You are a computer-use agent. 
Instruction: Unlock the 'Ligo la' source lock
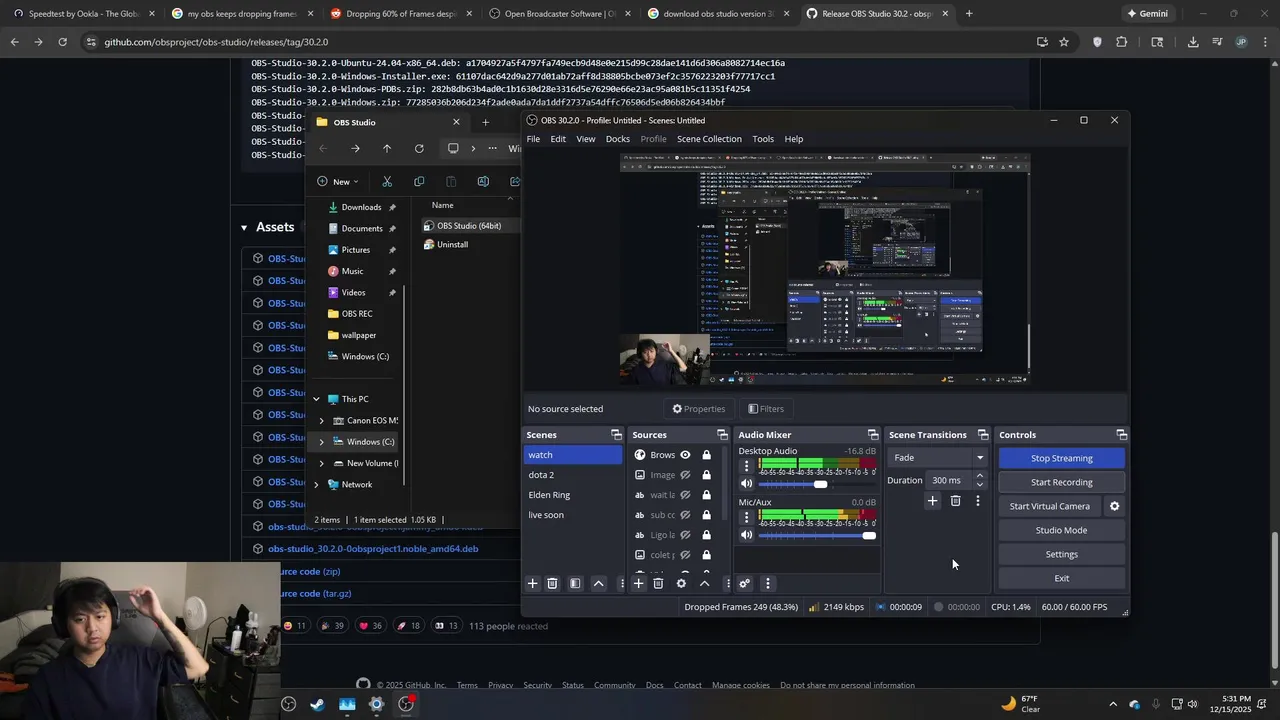706,535
